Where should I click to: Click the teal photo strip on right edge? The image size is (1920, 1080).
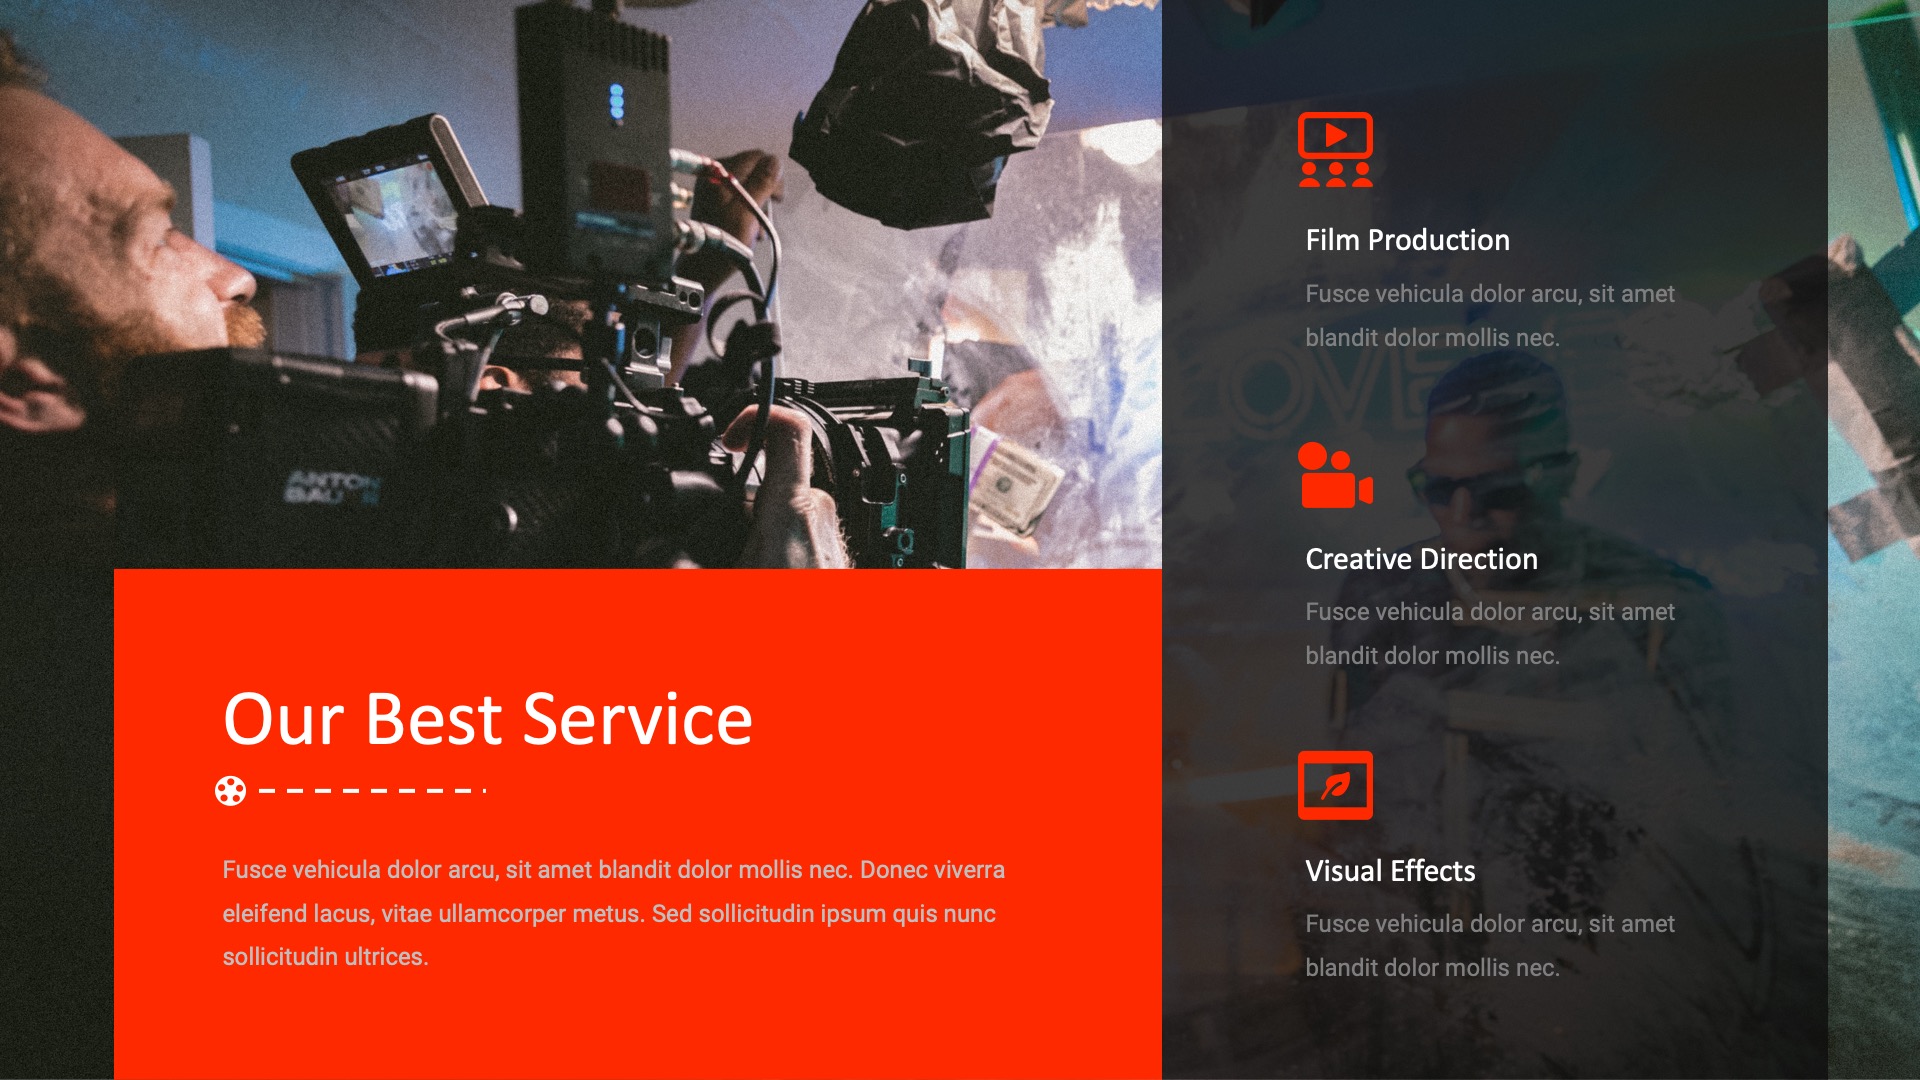pos(1874,540)
